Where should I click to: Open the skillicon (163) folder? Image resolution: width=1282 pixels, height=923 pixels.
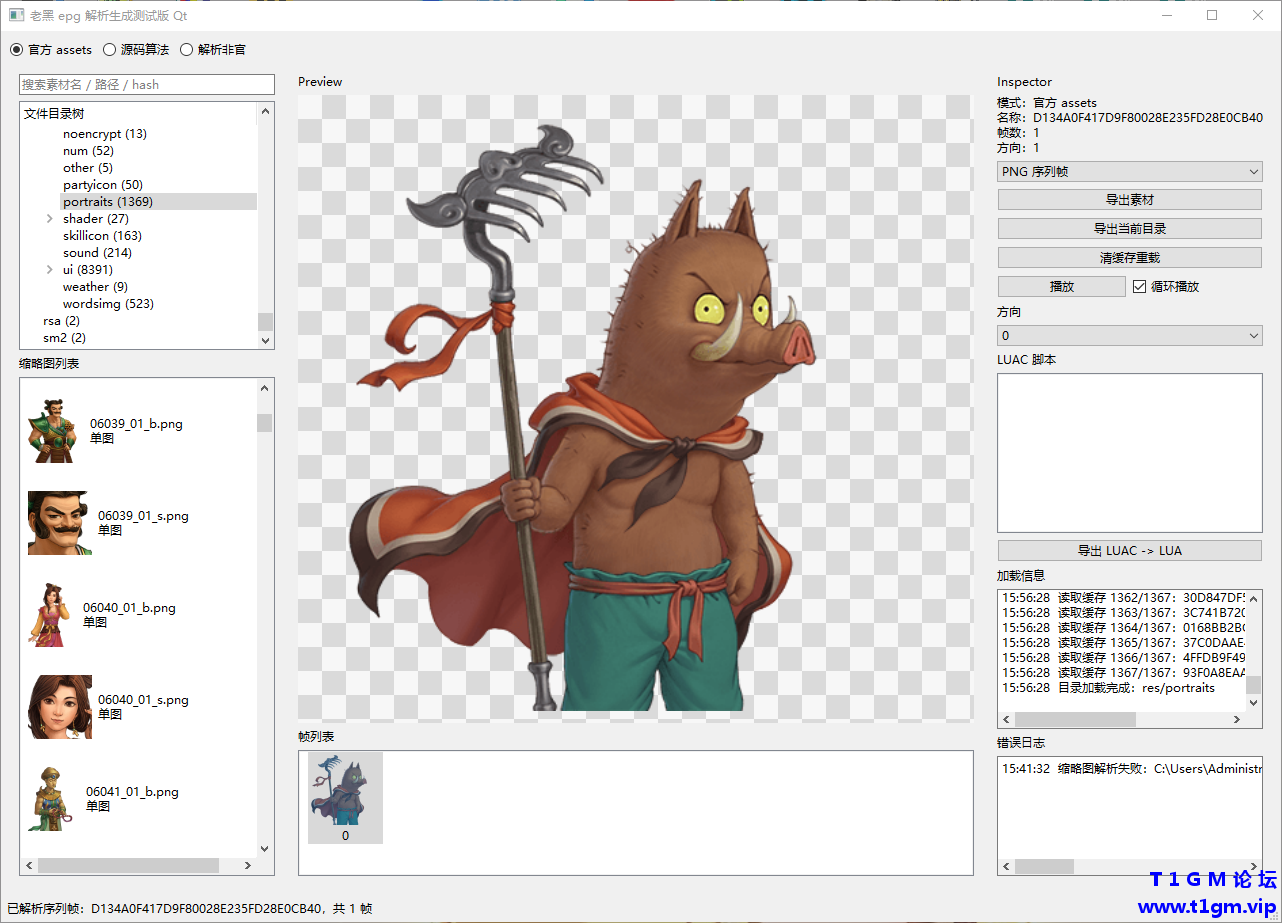[x=102, y=236]
